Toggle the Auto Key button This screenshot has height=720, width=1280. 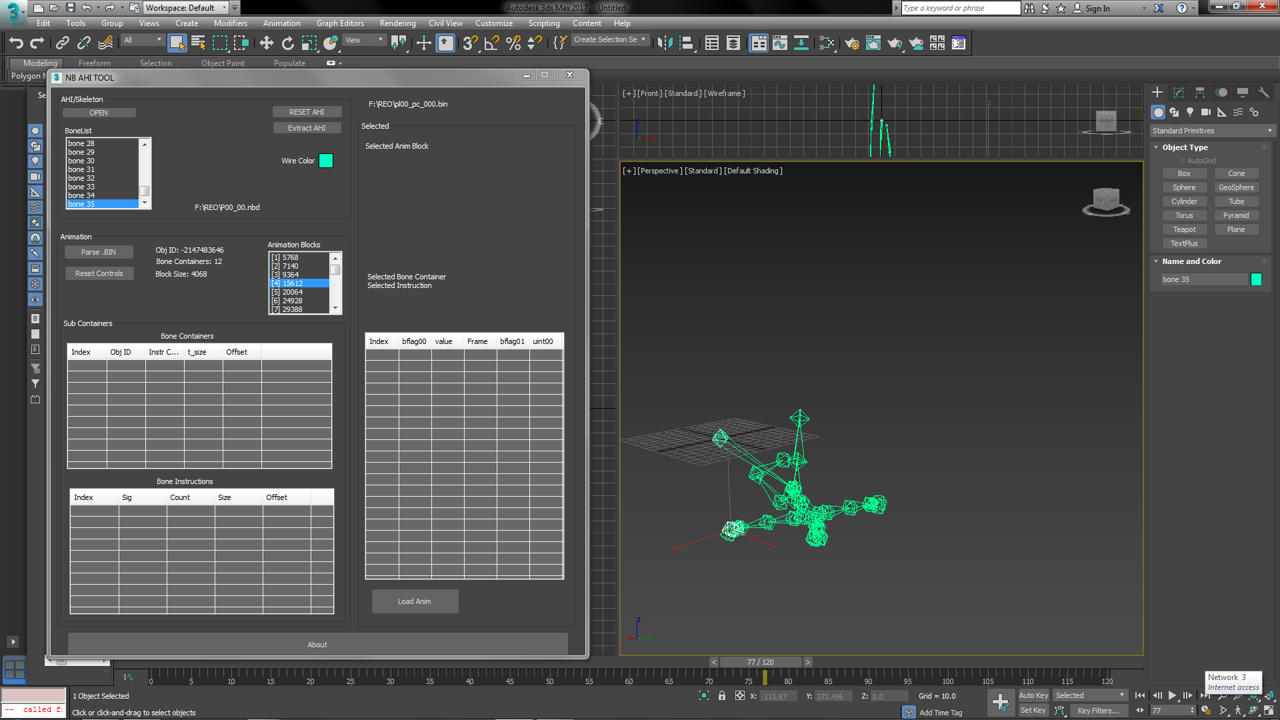[x=1033, y=695]
